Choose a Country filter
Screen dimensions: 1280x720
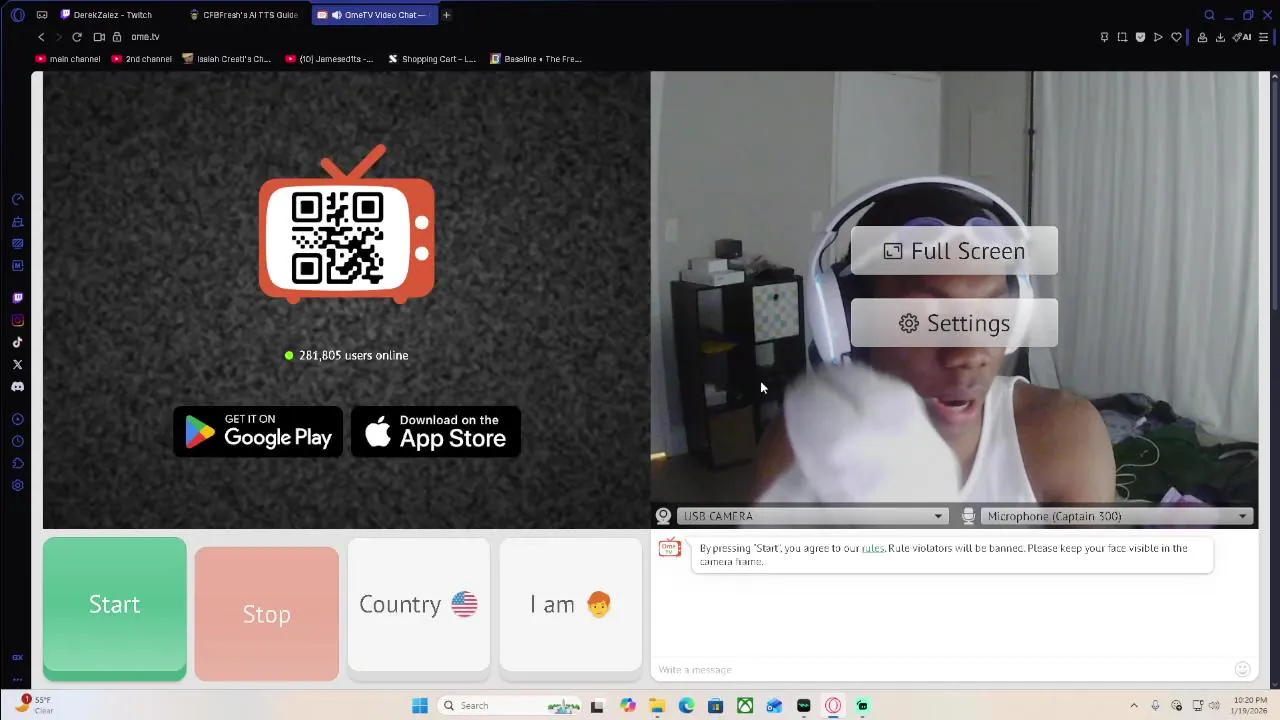coord(418,604)
